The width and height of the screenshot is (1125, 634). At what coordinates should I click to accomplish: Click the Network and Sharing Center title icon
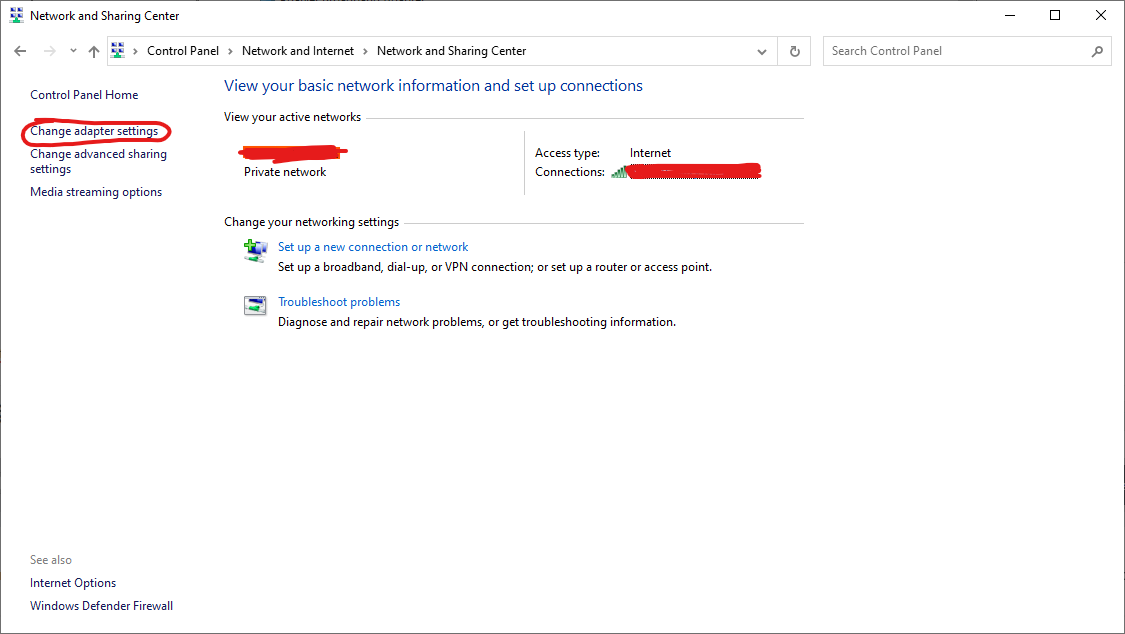(16, 15)
